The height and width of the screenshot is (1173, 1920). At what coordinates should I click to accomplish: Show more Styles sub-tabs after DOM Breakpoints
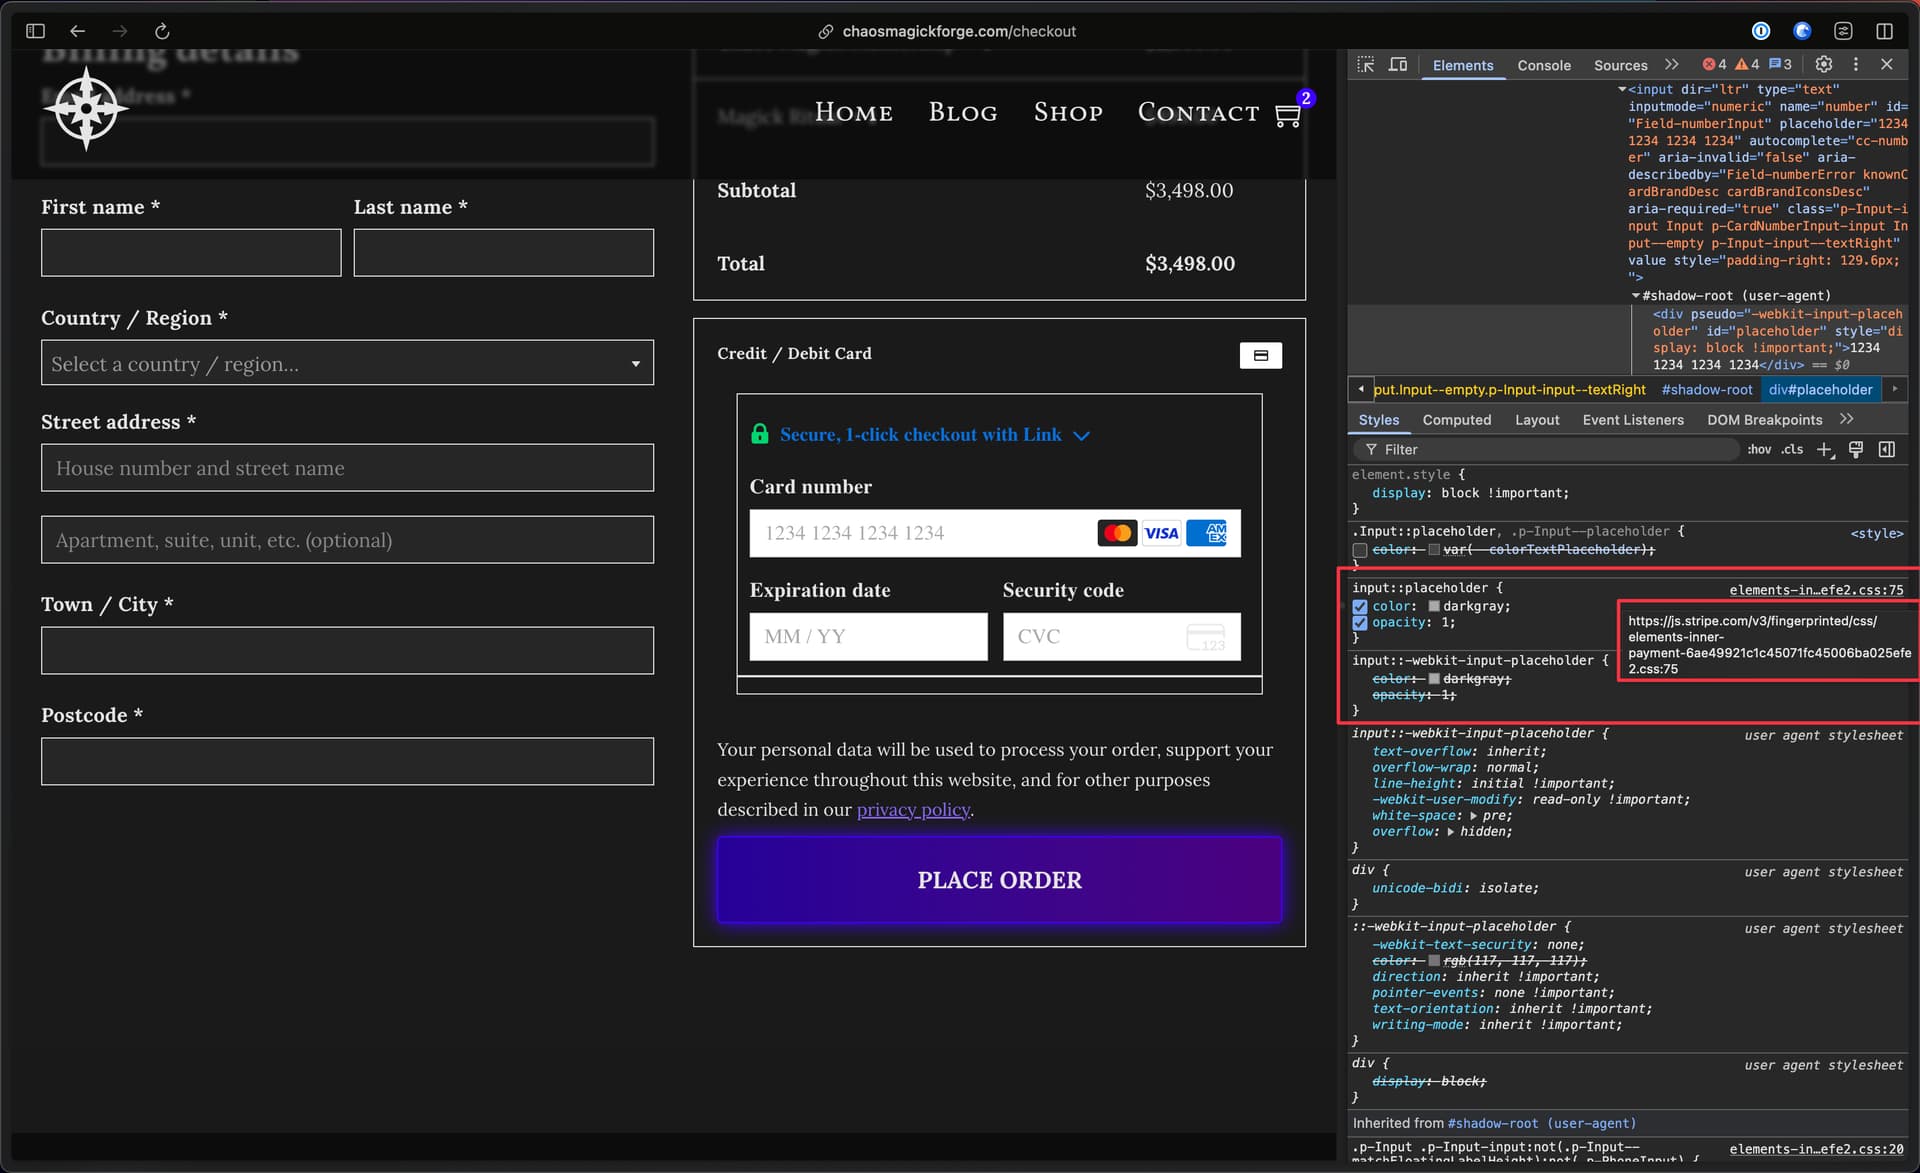[1846, 419]
